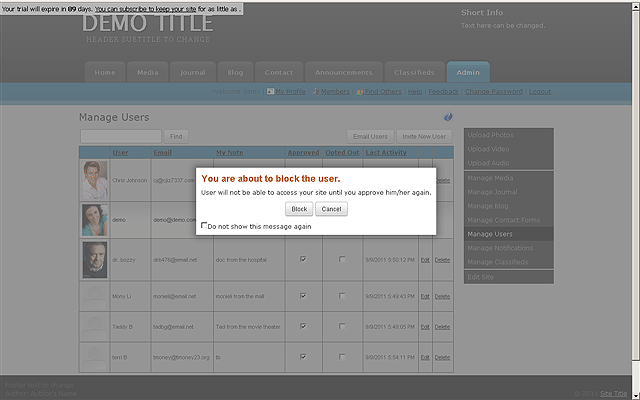Click the My Profile icon link

(x=269, y=92)
